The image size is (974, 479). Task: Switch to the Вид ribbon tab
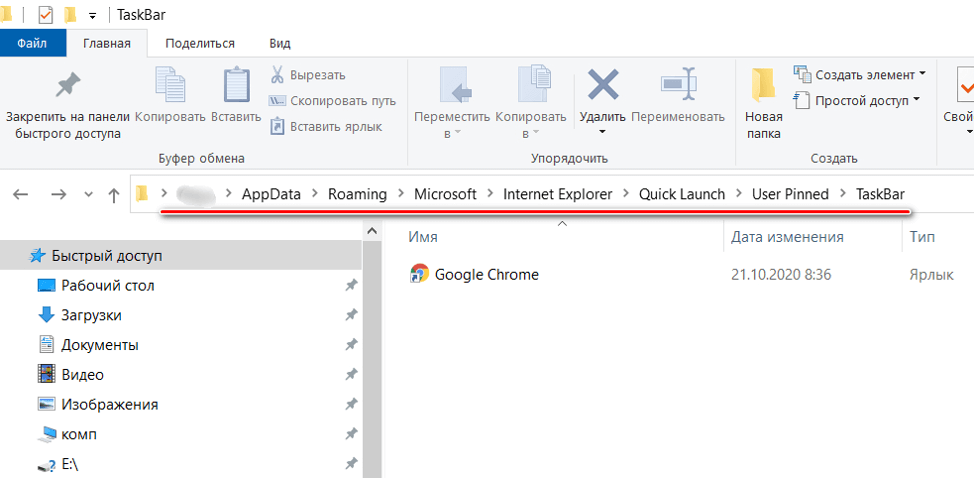tap(280, 43)
